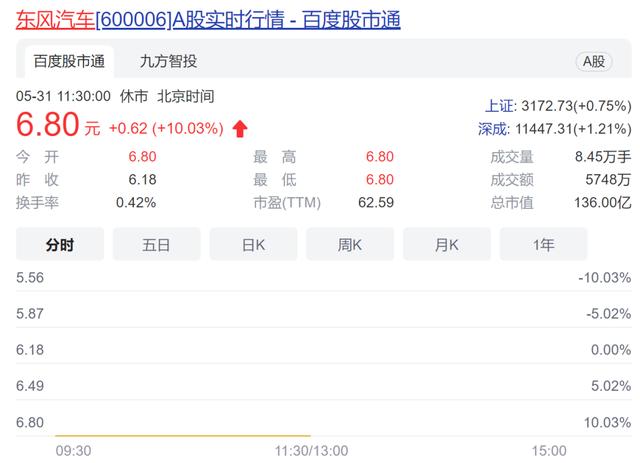640x463 pixels.
Task: Click the 换手率 value 0.42%
Action: pos(136,203)
